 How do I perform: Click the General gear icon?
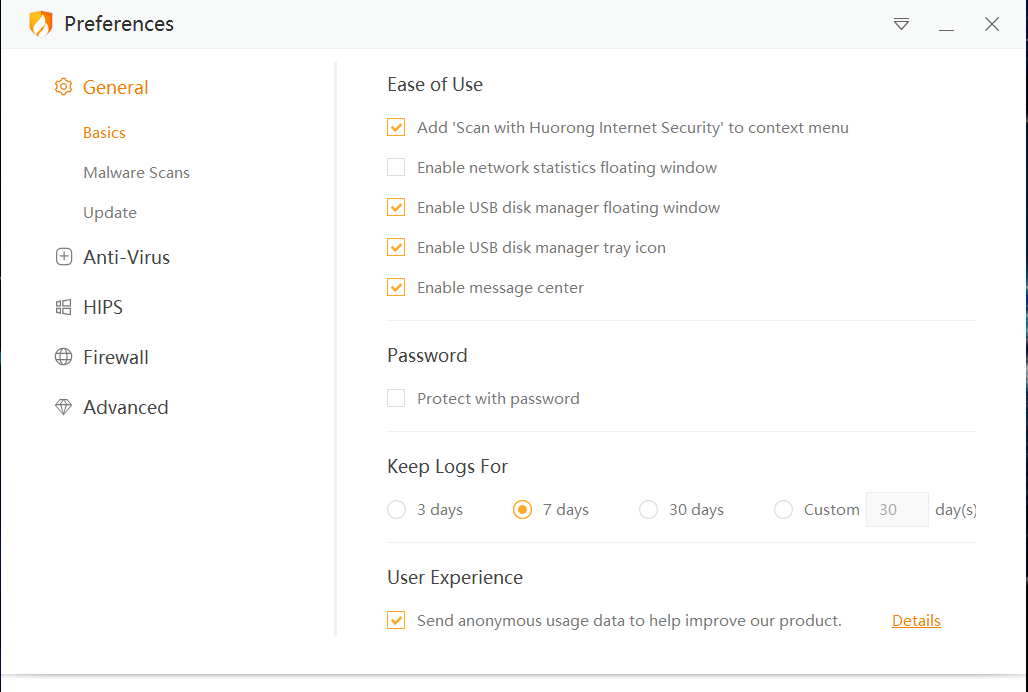pos(63,86)
